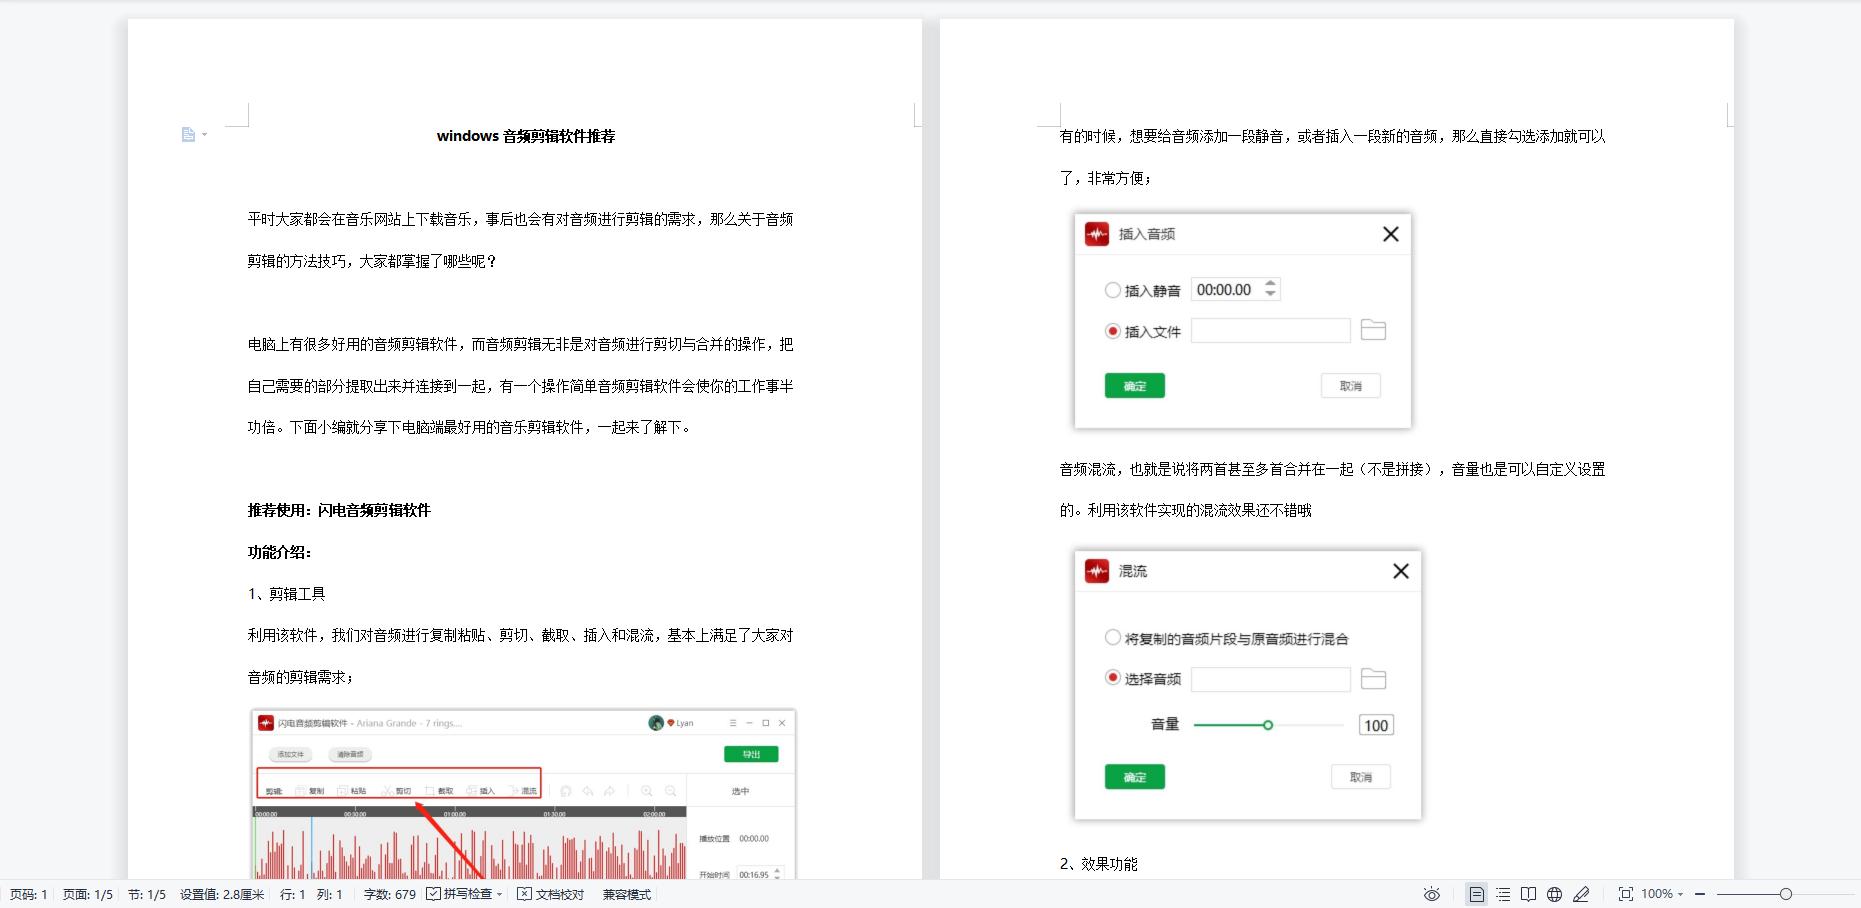Screen dimensions: 1861x908
Task: Switch to full-screen view mode
Action: (x=1627, y=893)
